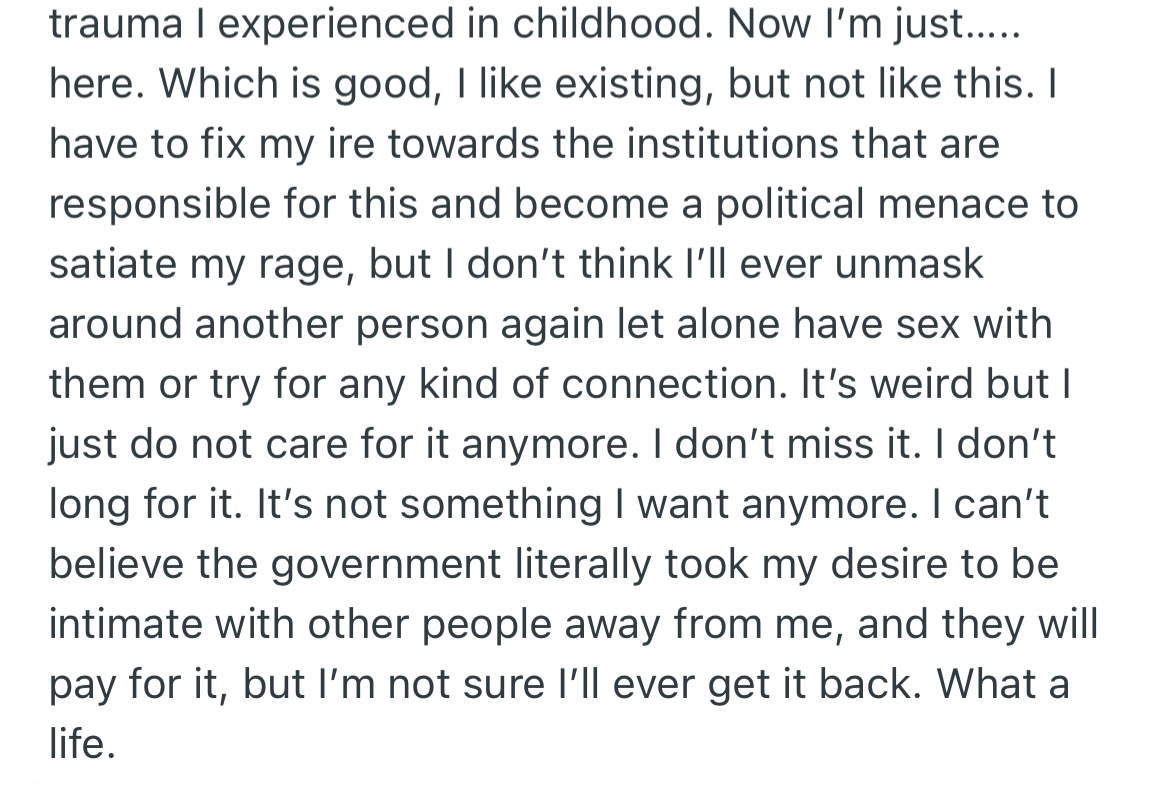Tap the final word "life."
Image resolution: width=1172 pixels, height=789 pixels.
tap(82, 743)
